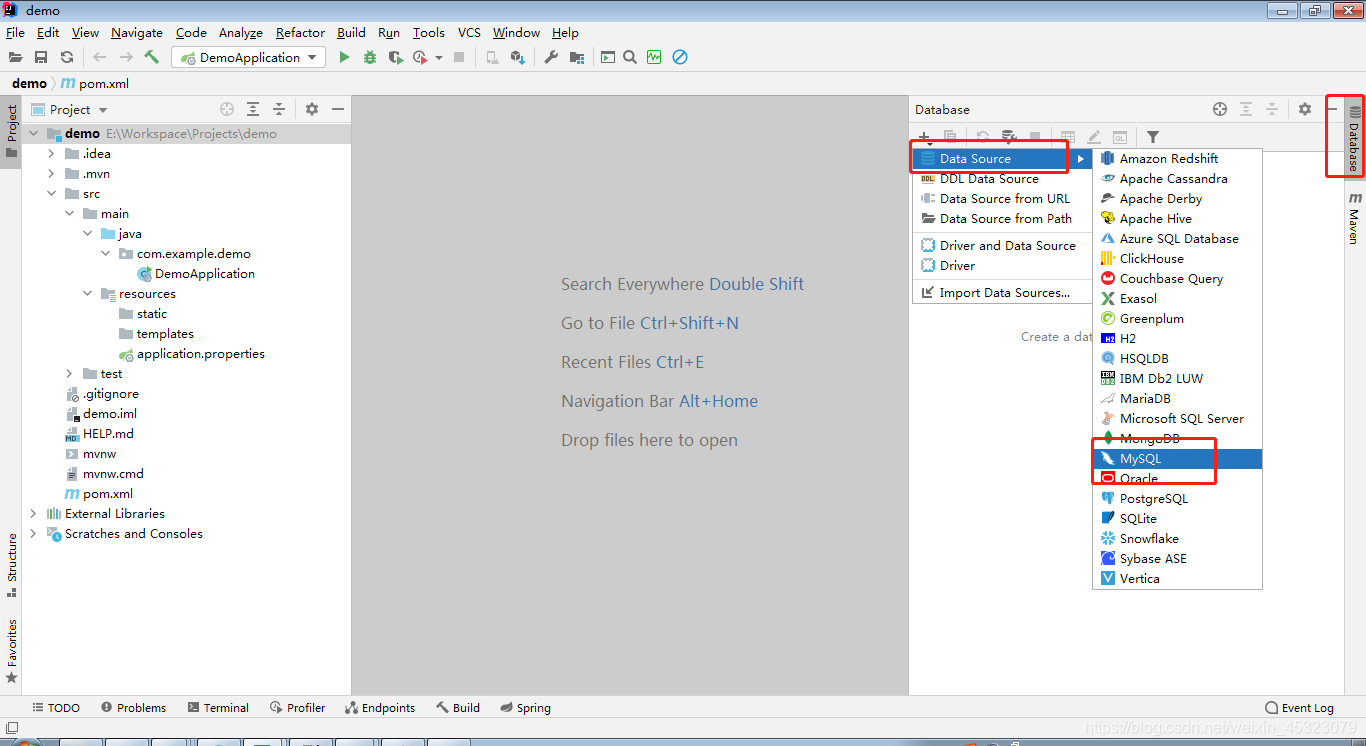Expand External Libraries node
1366x746 pixels.
click(33, 513)
